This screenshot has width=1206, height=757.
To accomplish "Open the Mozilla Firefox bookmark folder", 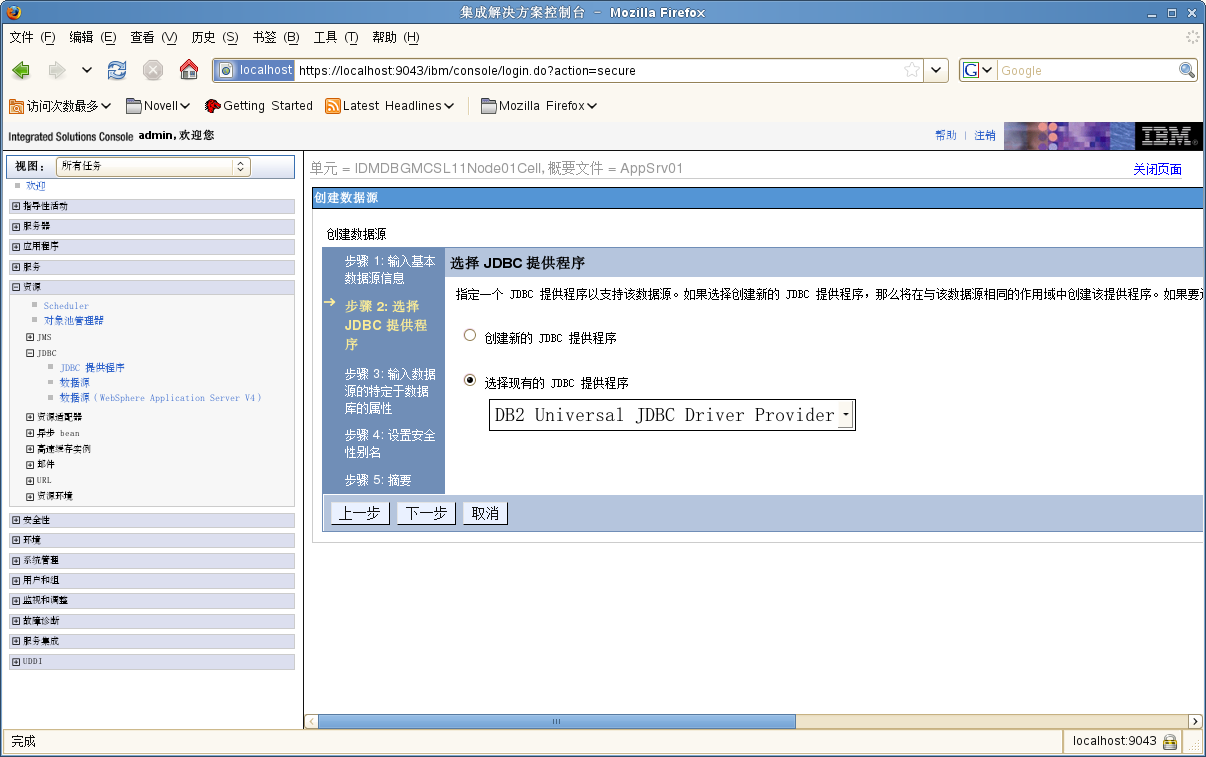I will [539, 106].
